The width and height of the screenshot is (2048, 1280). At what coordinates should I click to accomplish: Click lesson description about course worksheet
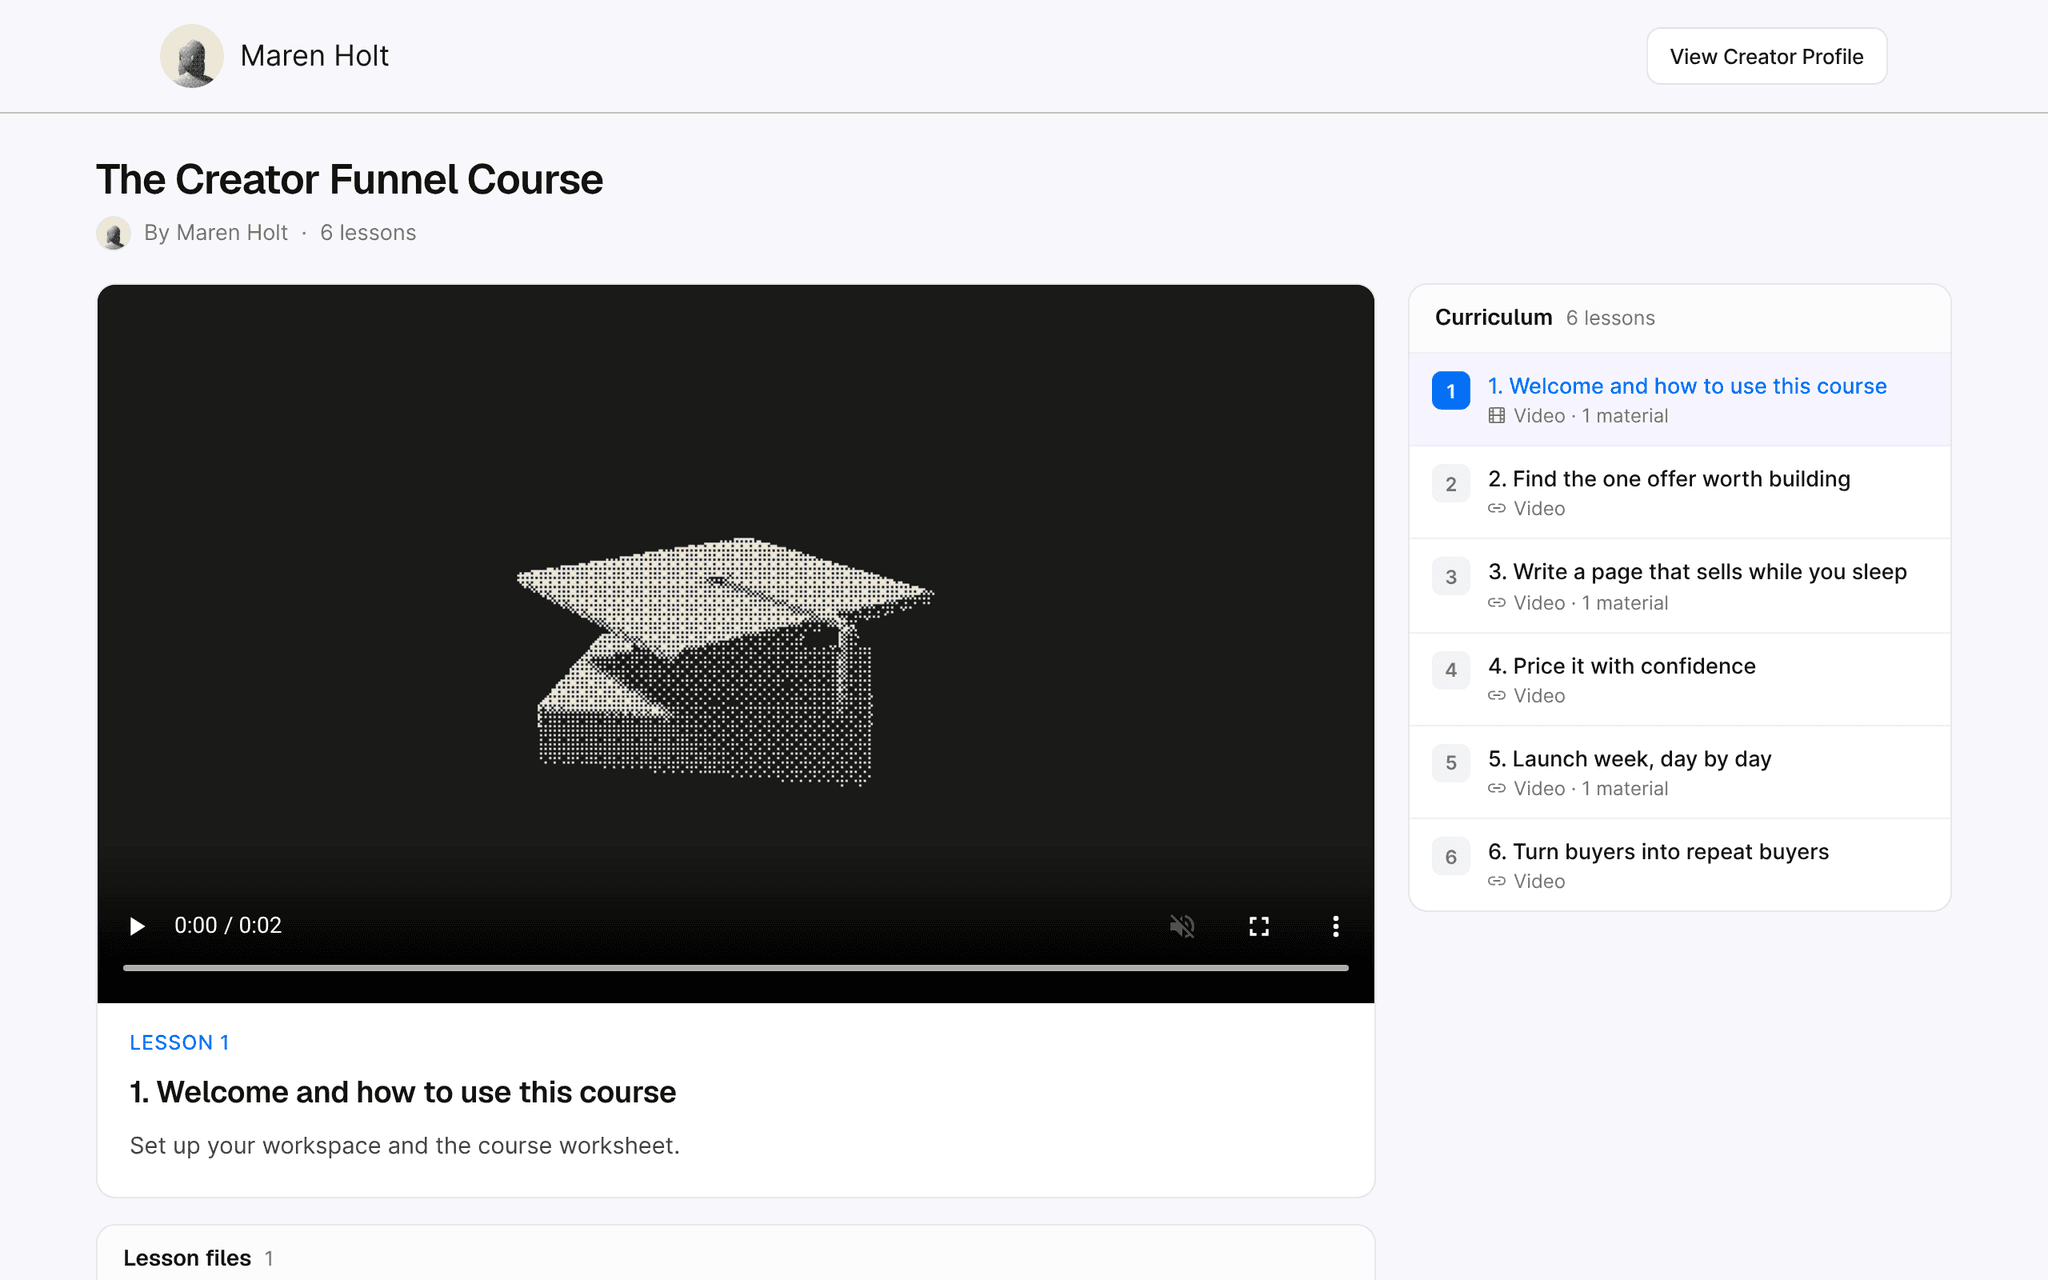405,1146
